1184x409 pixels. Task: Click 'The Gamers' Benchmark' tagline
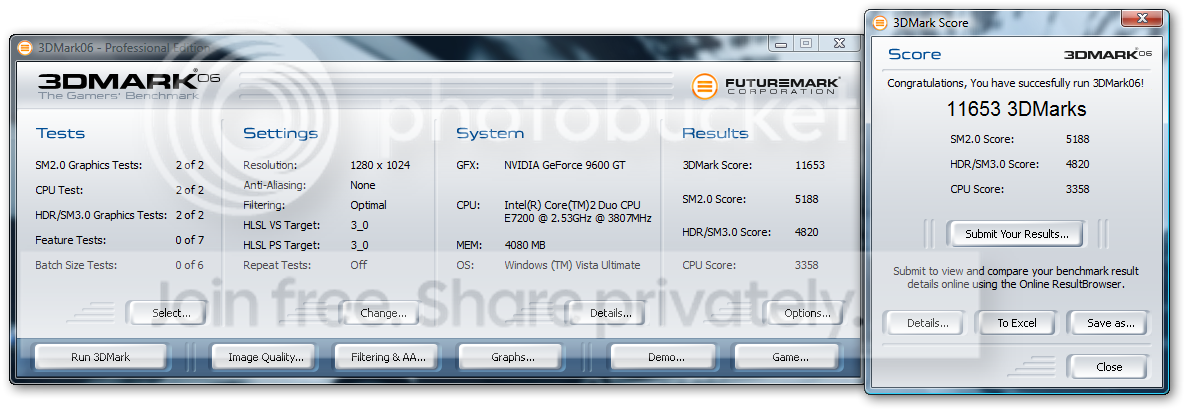click(x=118, y=96)
